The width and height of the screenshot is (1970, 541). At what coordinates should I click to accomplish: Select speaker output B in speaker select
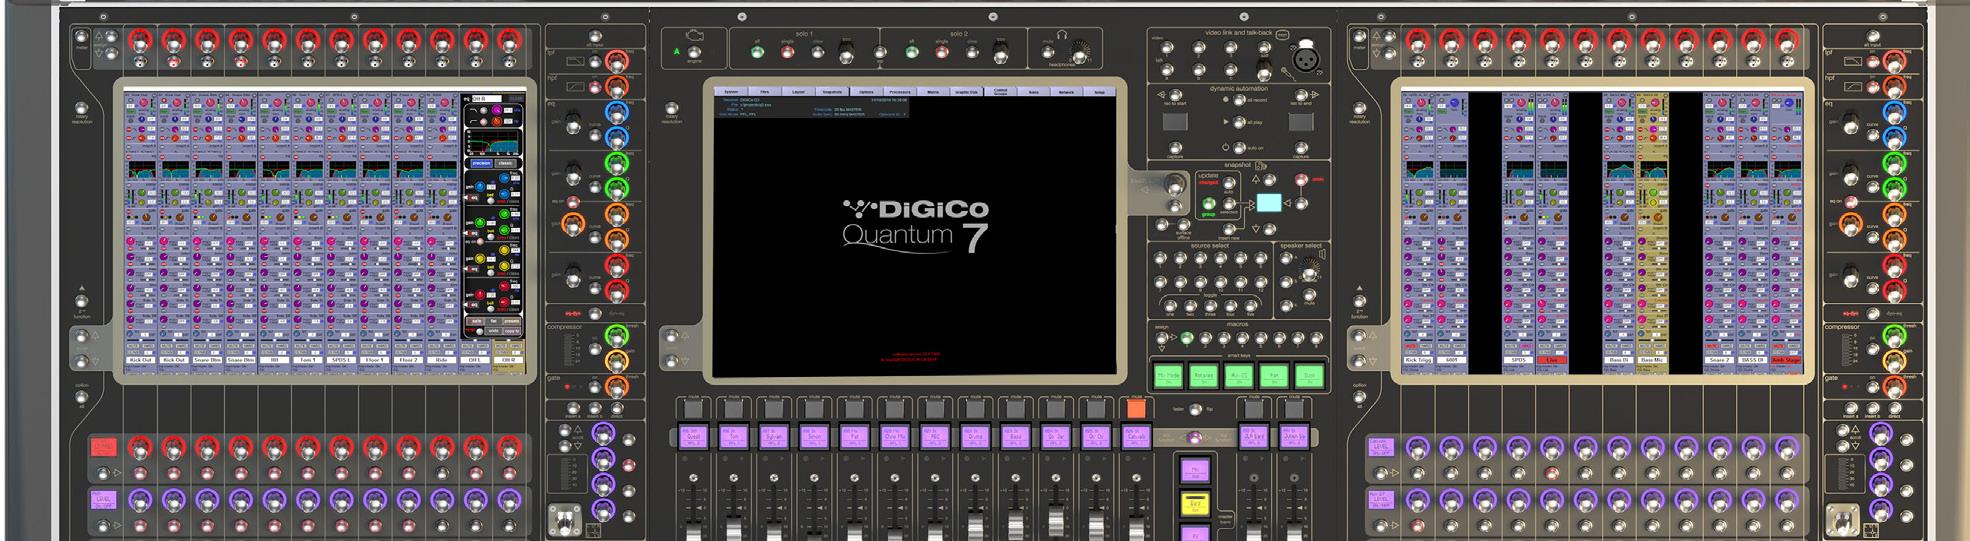pyautogui.click(x=1285, y=282)
